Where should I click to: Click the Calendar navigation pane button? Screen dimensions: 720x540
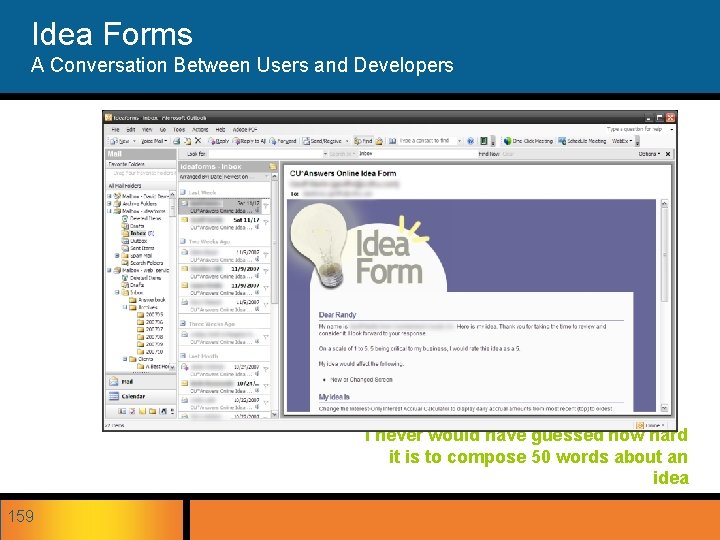point(141,396)
